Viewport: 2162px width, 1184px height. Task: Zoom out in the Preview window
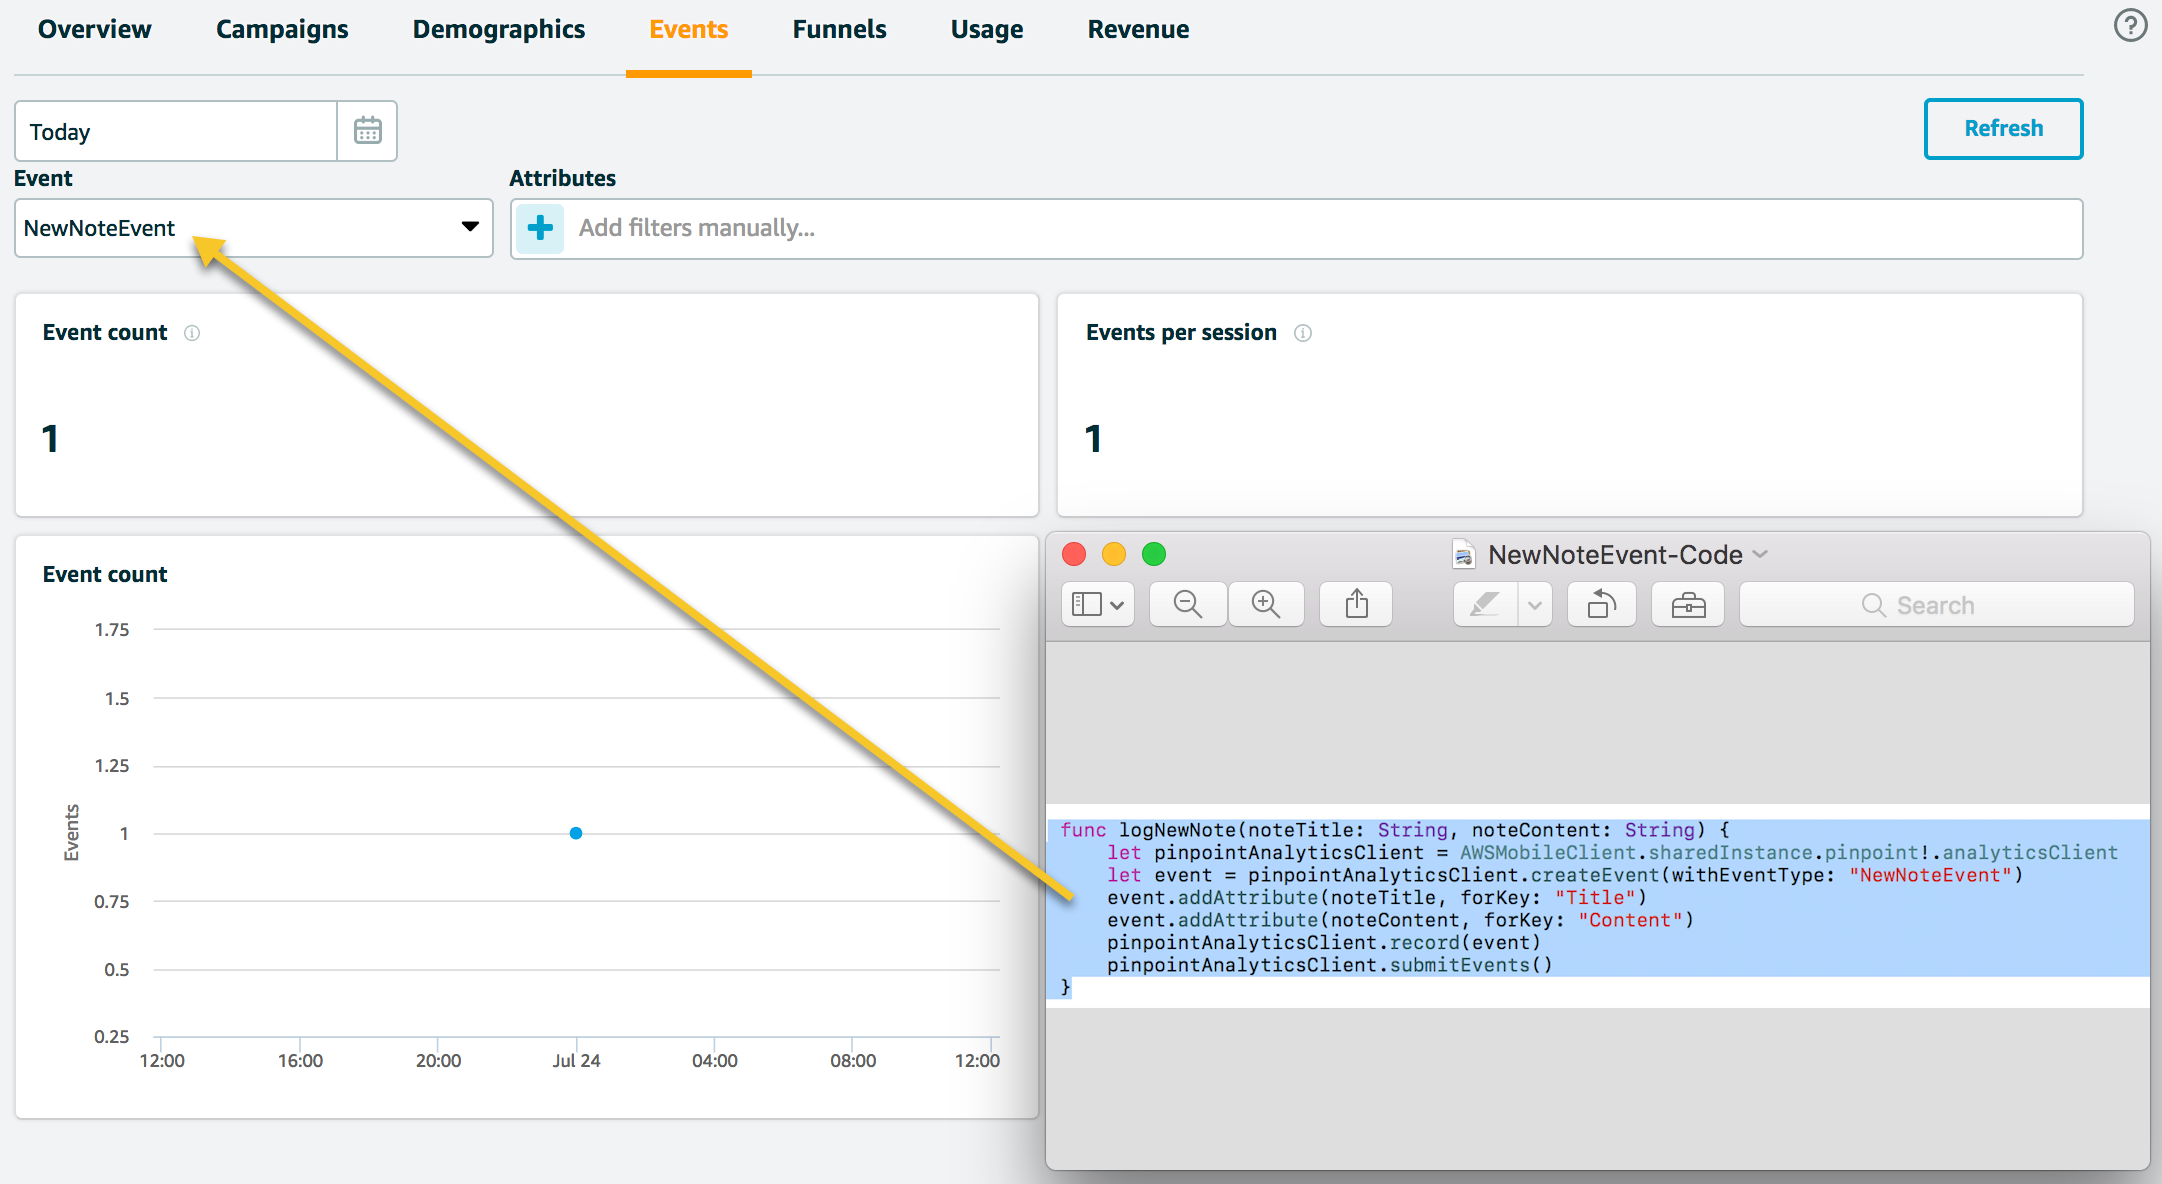(1187, 604)
